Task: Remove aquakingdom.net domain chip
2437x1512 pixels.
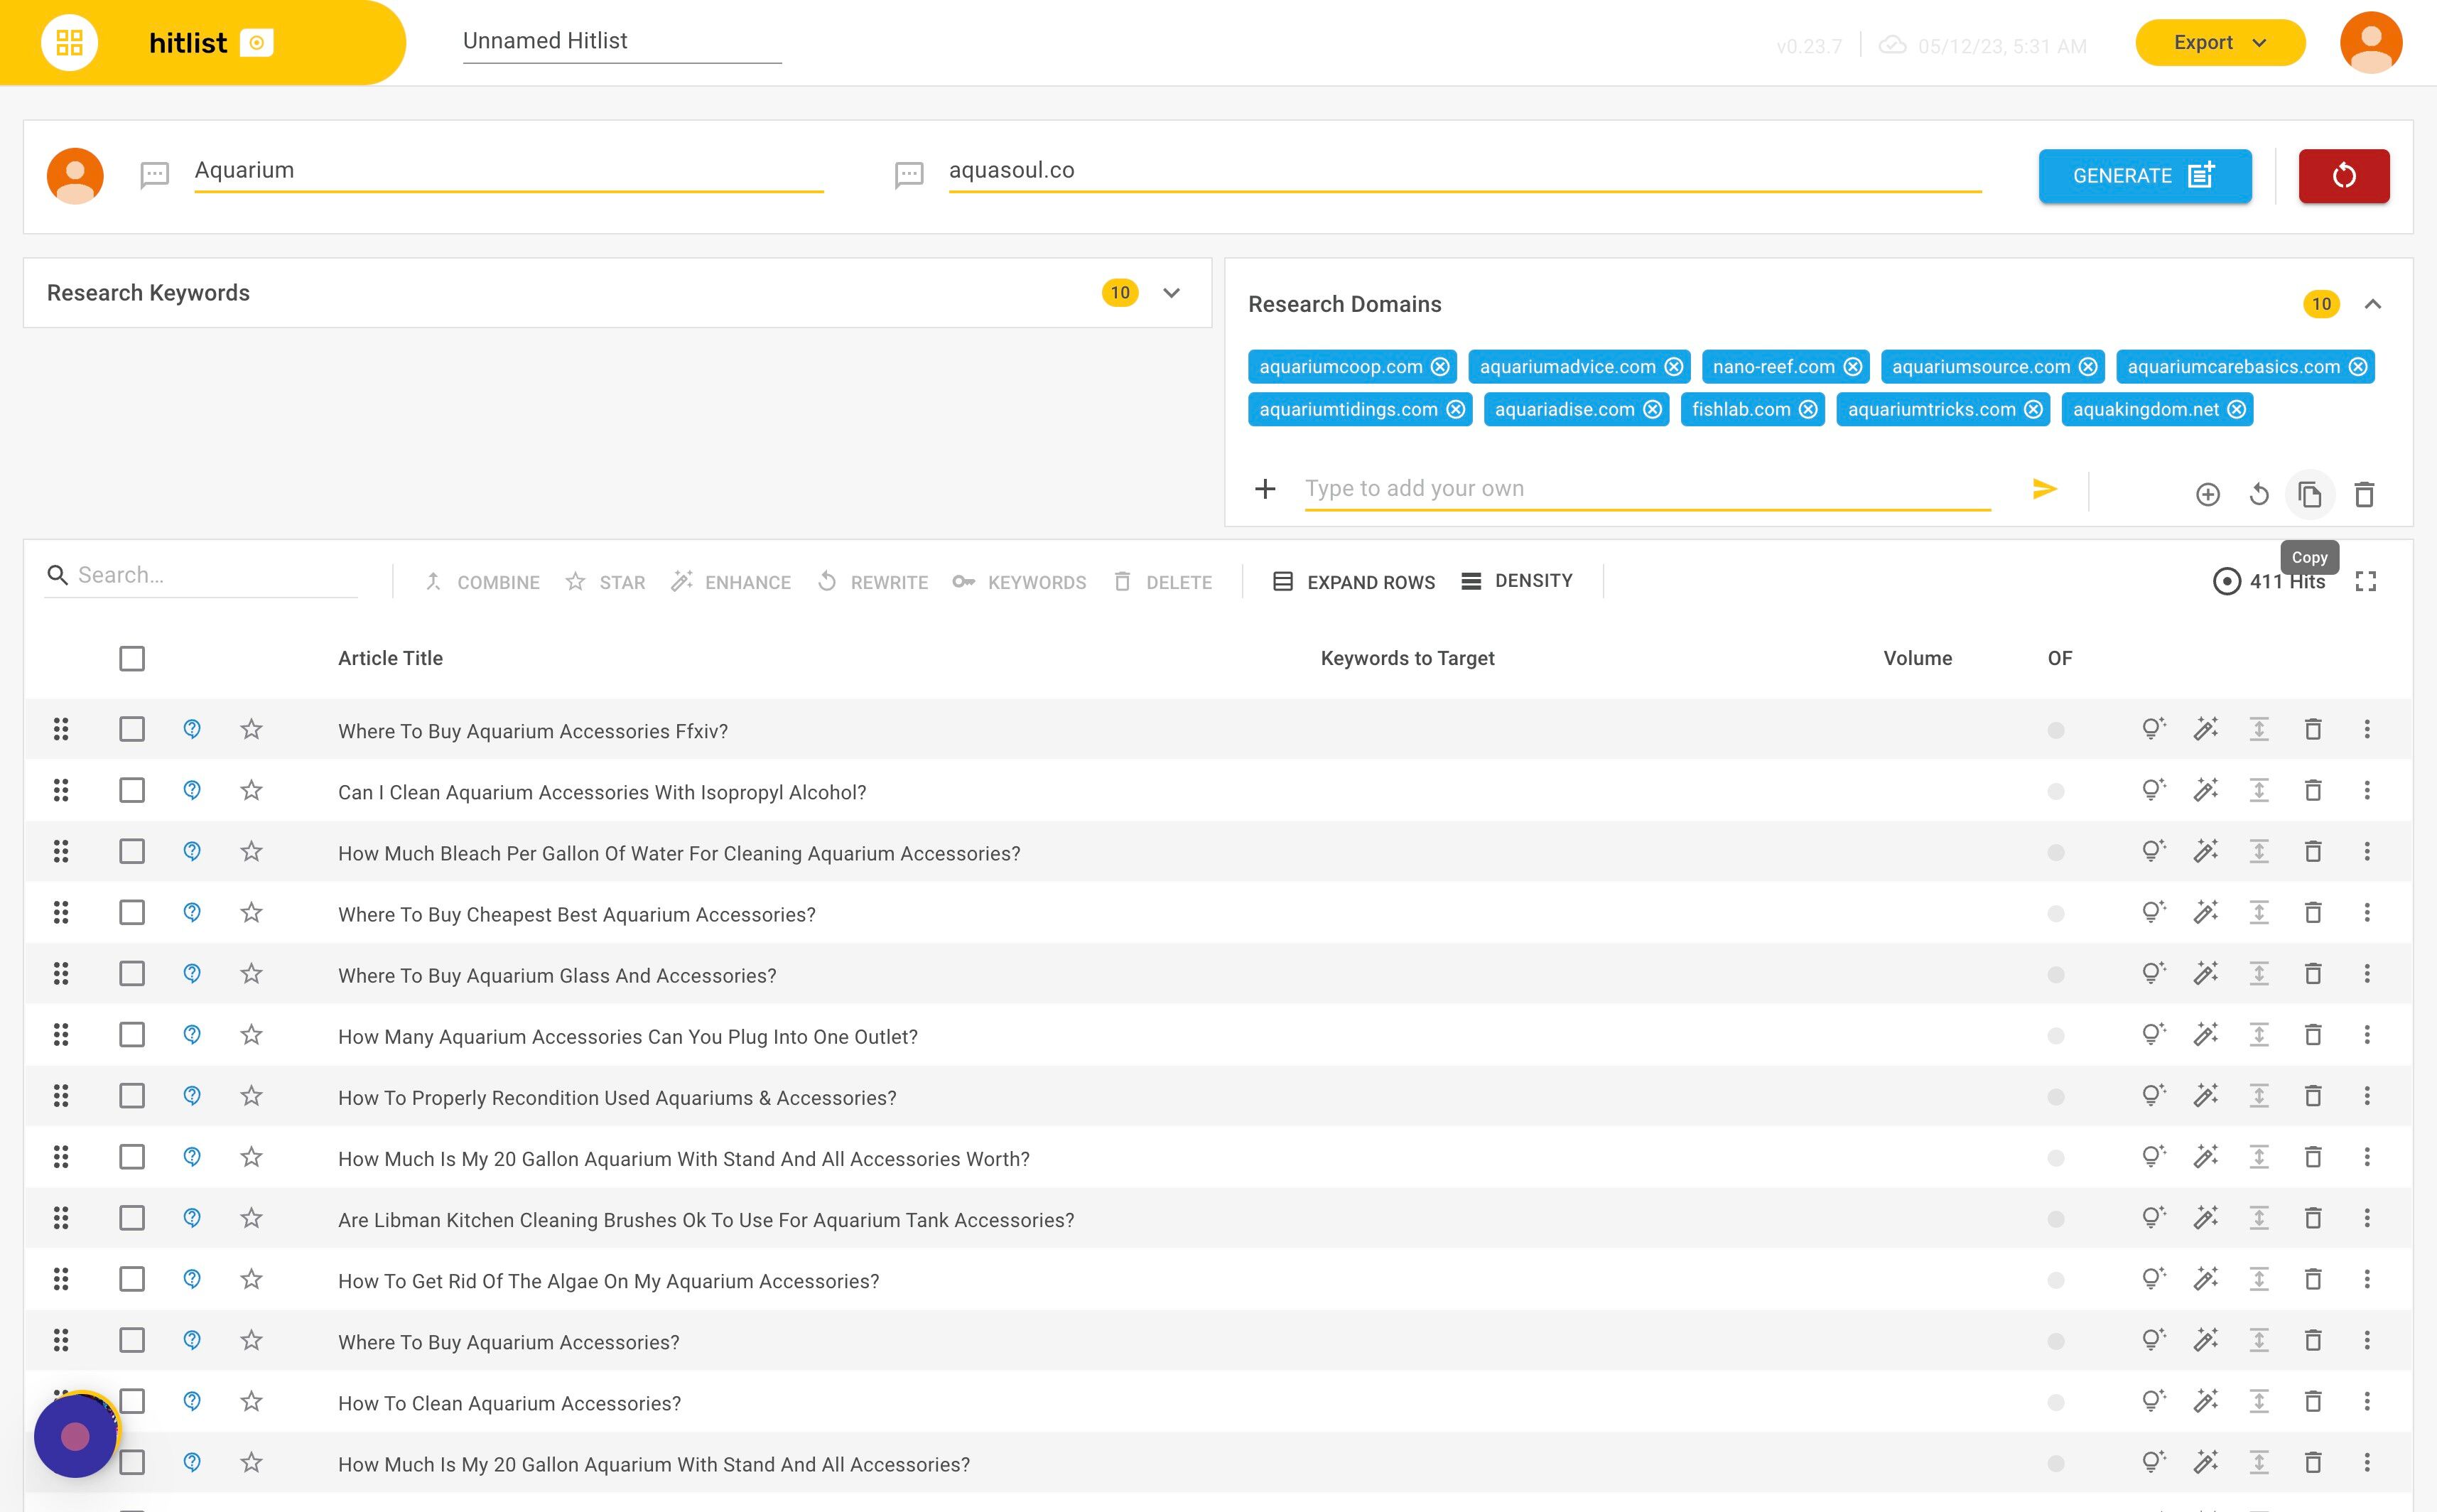Action: (x=2236, y=409)
